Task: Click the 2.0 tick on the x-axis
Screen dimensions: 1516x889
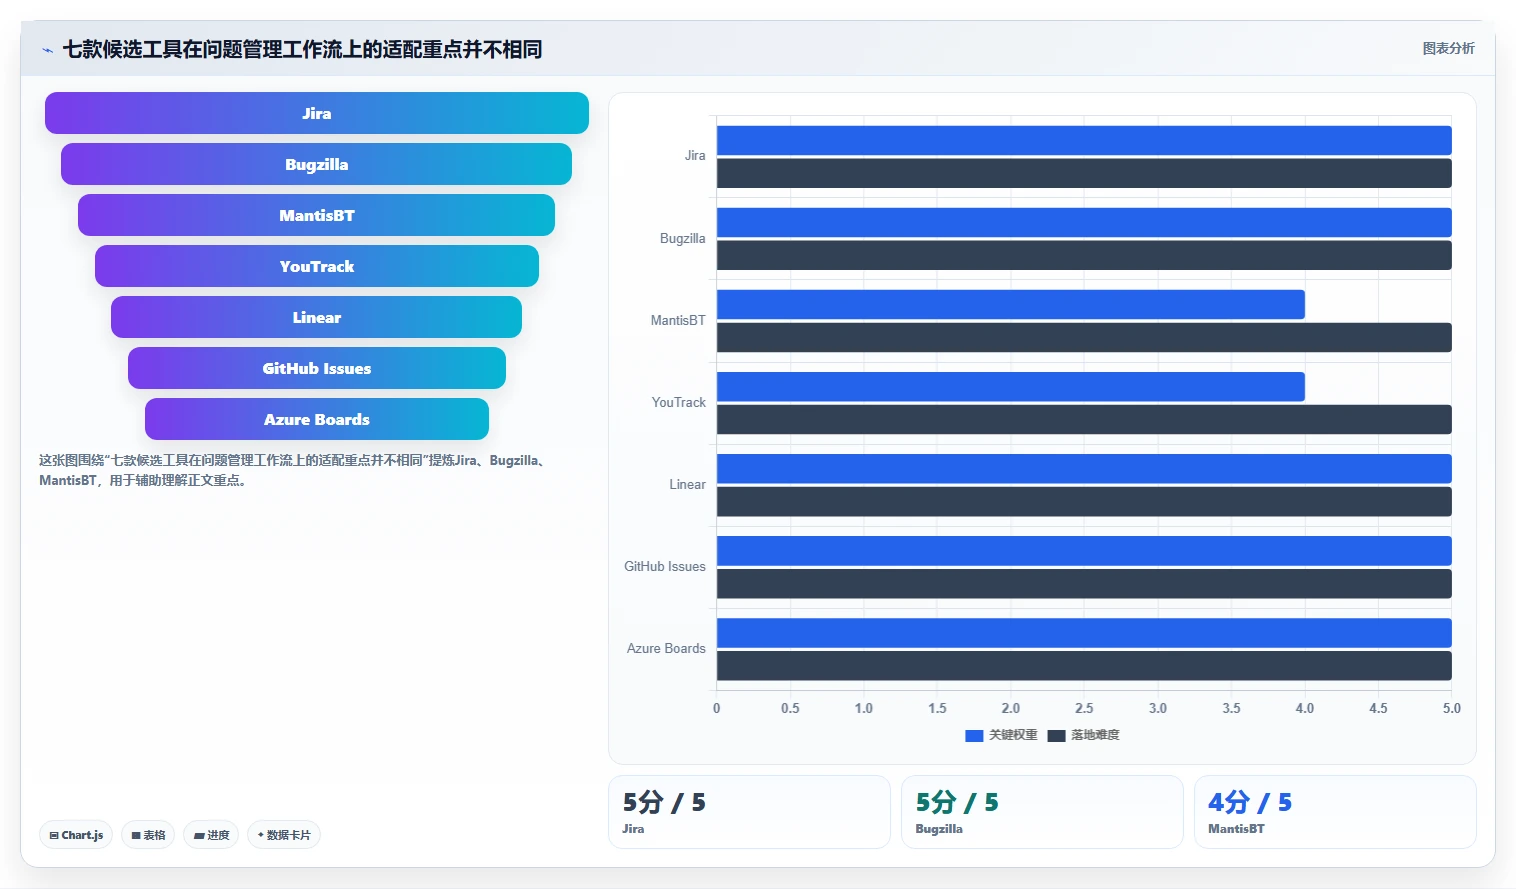Action: click(x=1011, y=708)
